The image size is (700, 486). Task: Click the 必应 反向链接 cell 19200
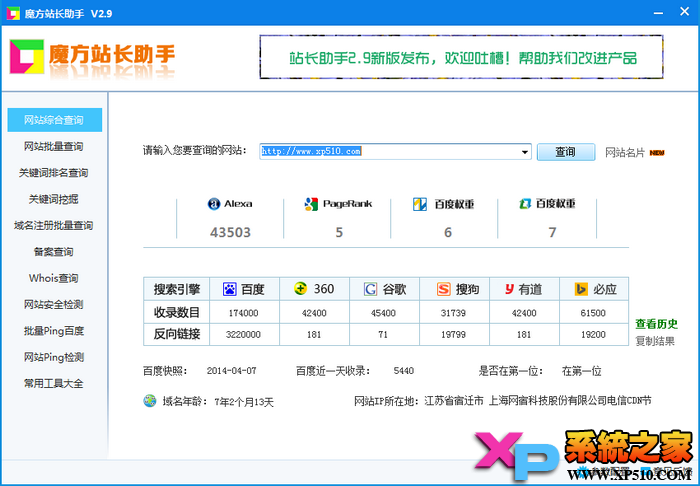593,334
